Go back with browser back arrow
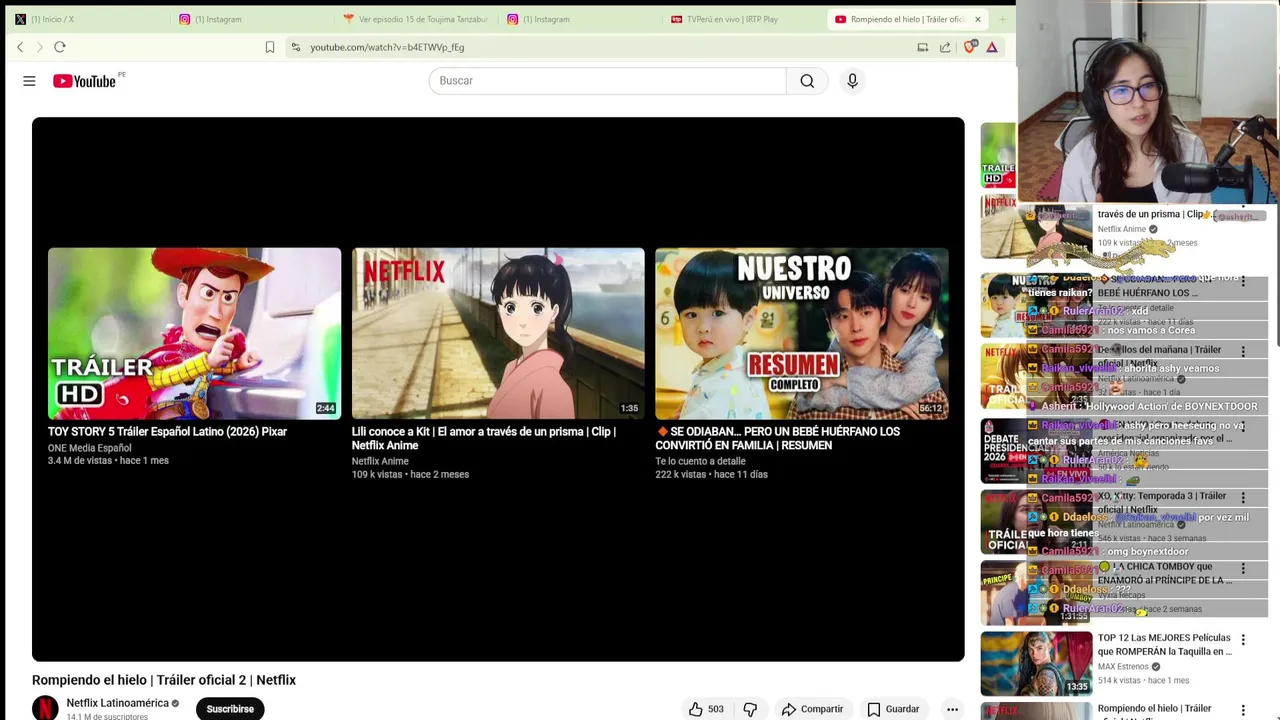This screenshot has width=1280, height=720. (x=20, y=47)
